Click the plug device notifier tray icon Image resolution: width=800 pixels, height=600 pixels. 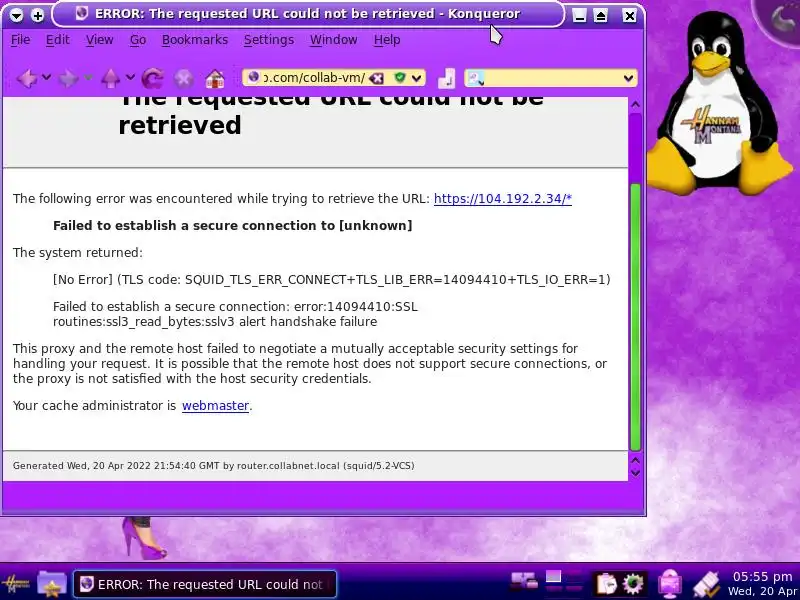pos(707,583)
